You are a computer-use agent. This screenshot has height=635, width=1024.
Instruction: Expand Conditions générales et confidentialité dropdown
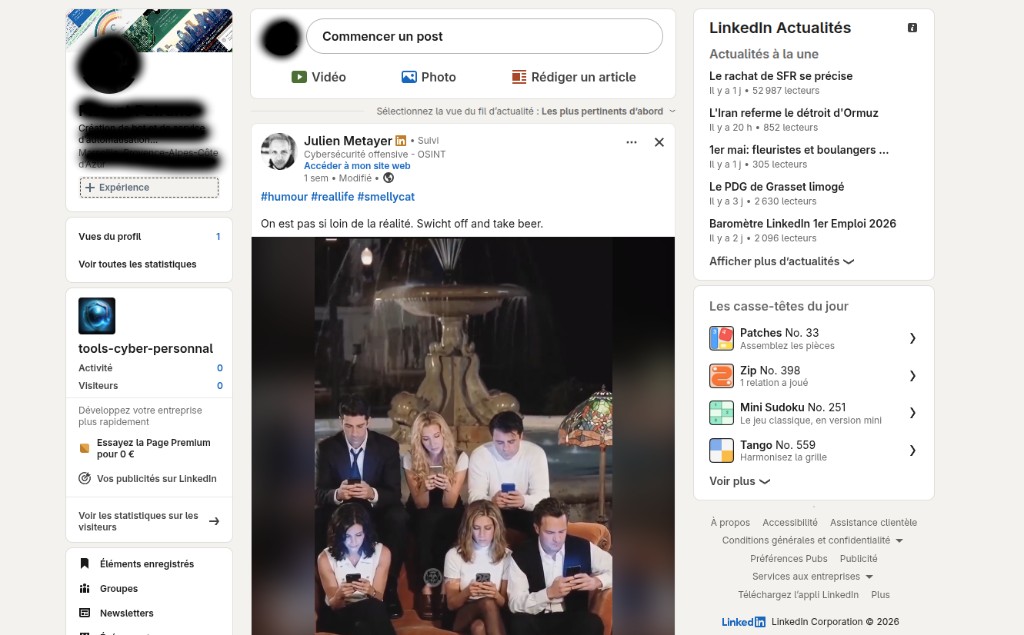pyautogui.click(x=812, y=540)
